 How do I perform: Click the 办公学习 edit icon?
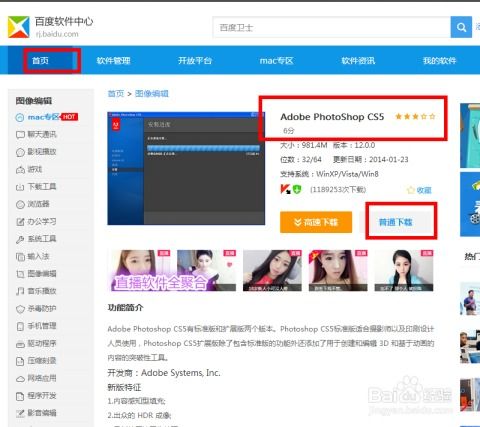pyautogui.click(x=20, y=222)
